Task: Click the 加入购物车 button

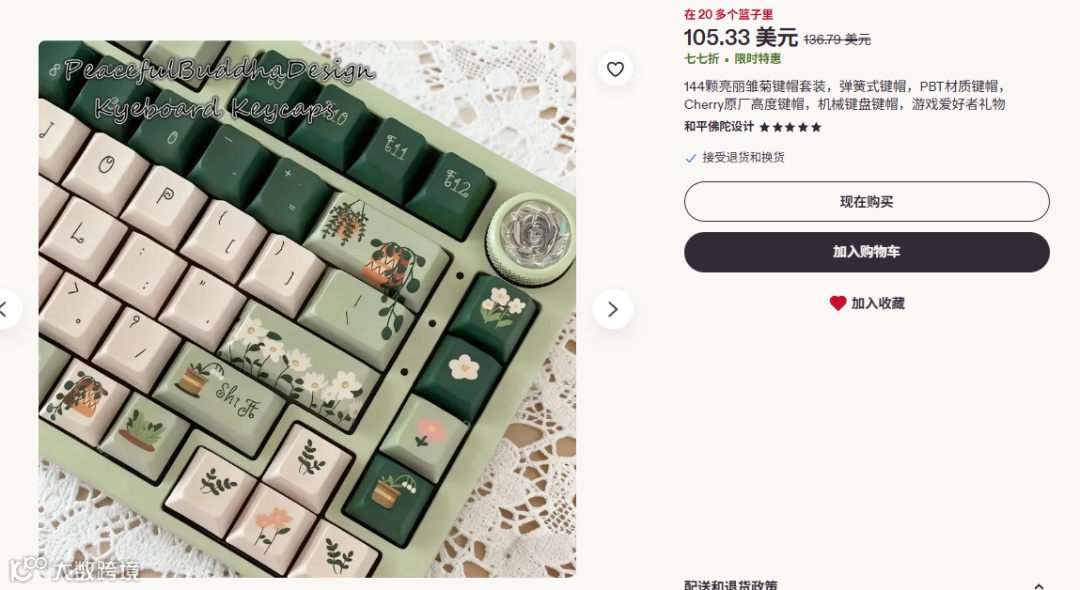Action: pyautogui.click(x=866, y=252)
